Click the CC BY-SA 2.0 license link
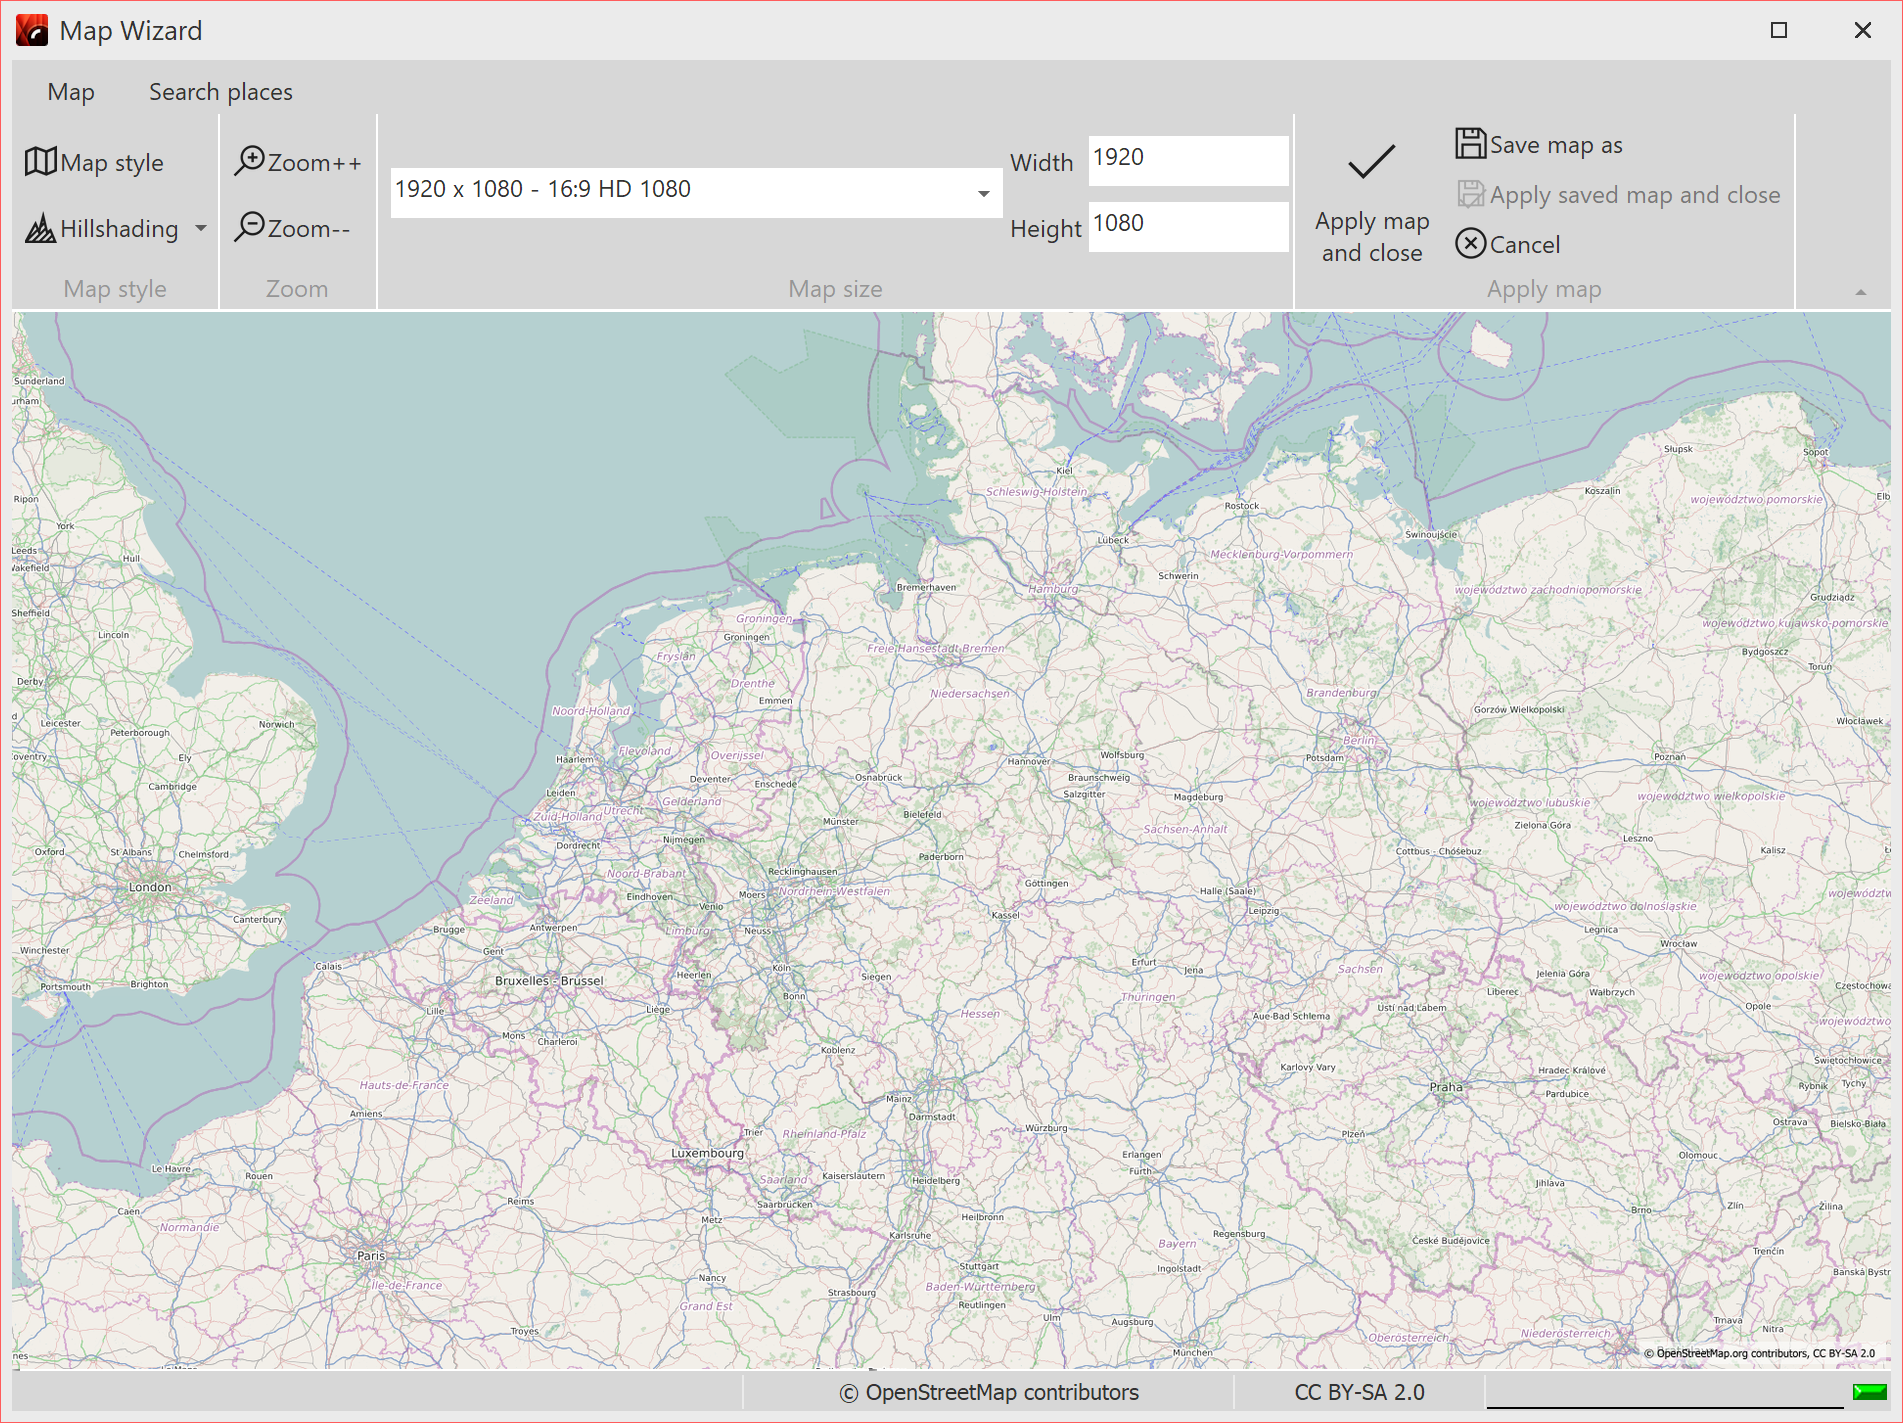The width and height of the screenshot is (1903, 1423). pos(1358,1391)
